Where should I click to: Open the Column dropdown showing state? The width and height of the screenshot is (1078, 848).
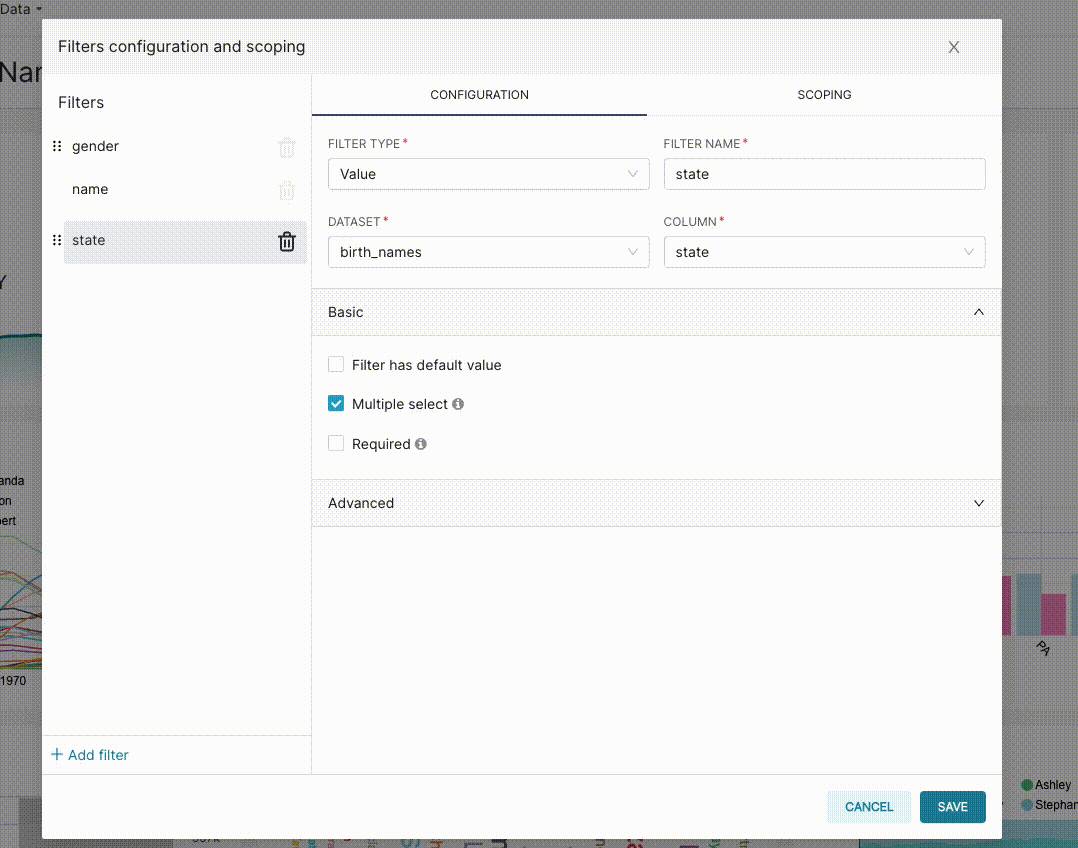[x=824, y=252]
